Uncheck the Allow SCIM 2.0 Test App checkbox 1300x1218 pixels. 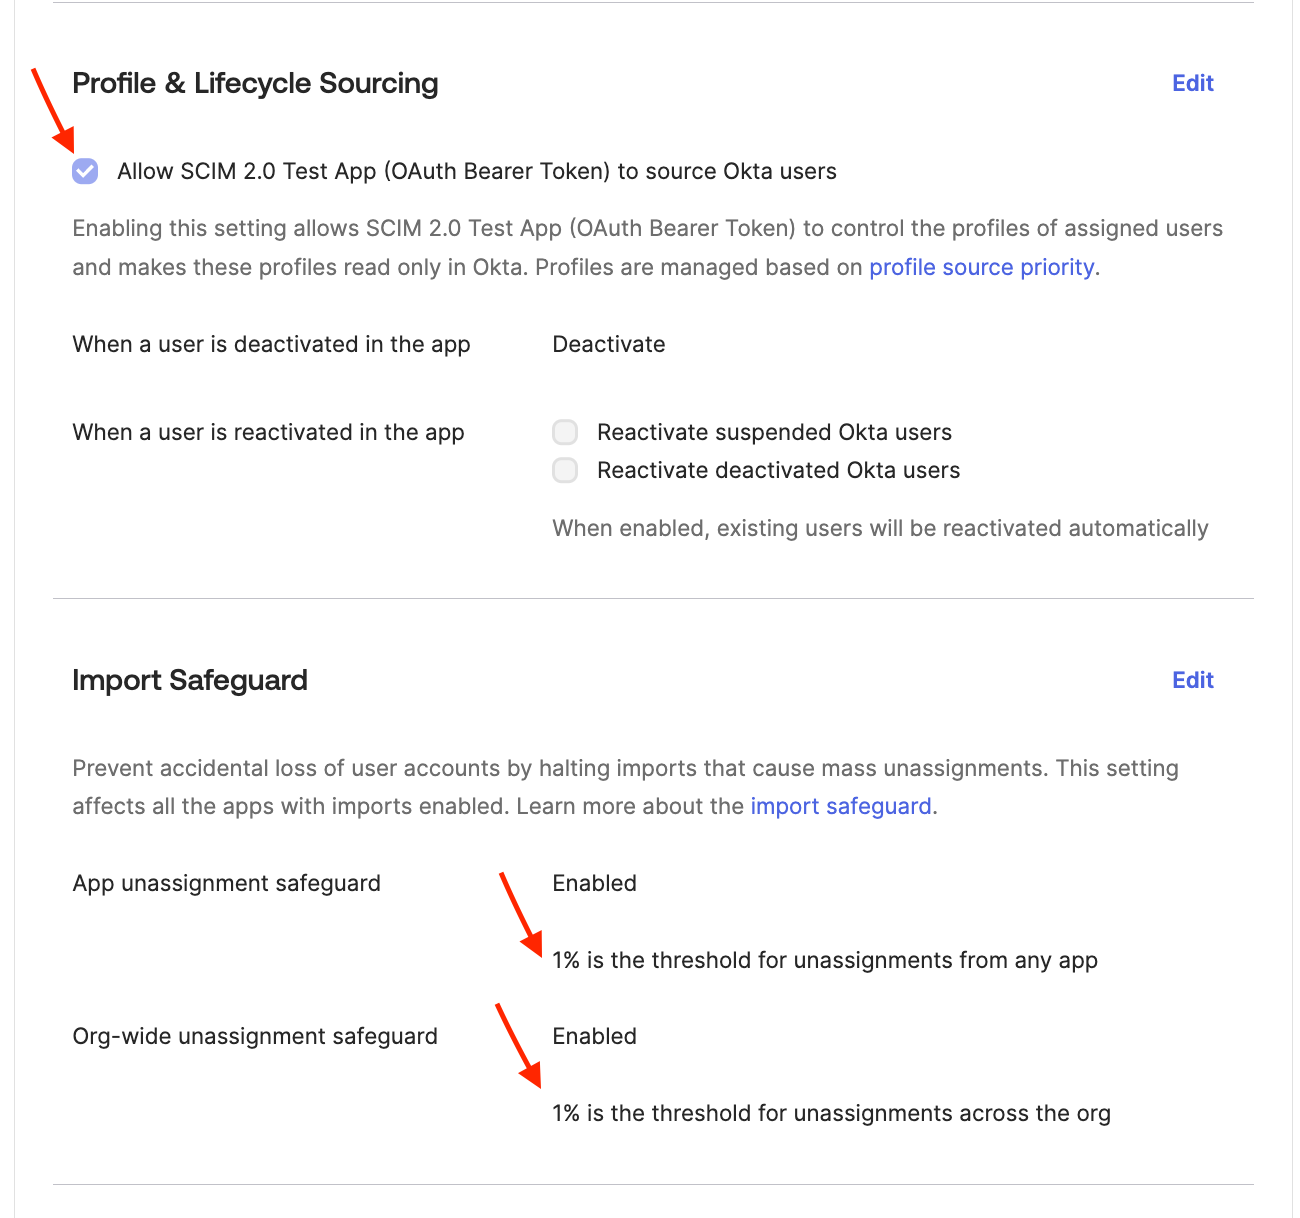click(x=85, y=171)
